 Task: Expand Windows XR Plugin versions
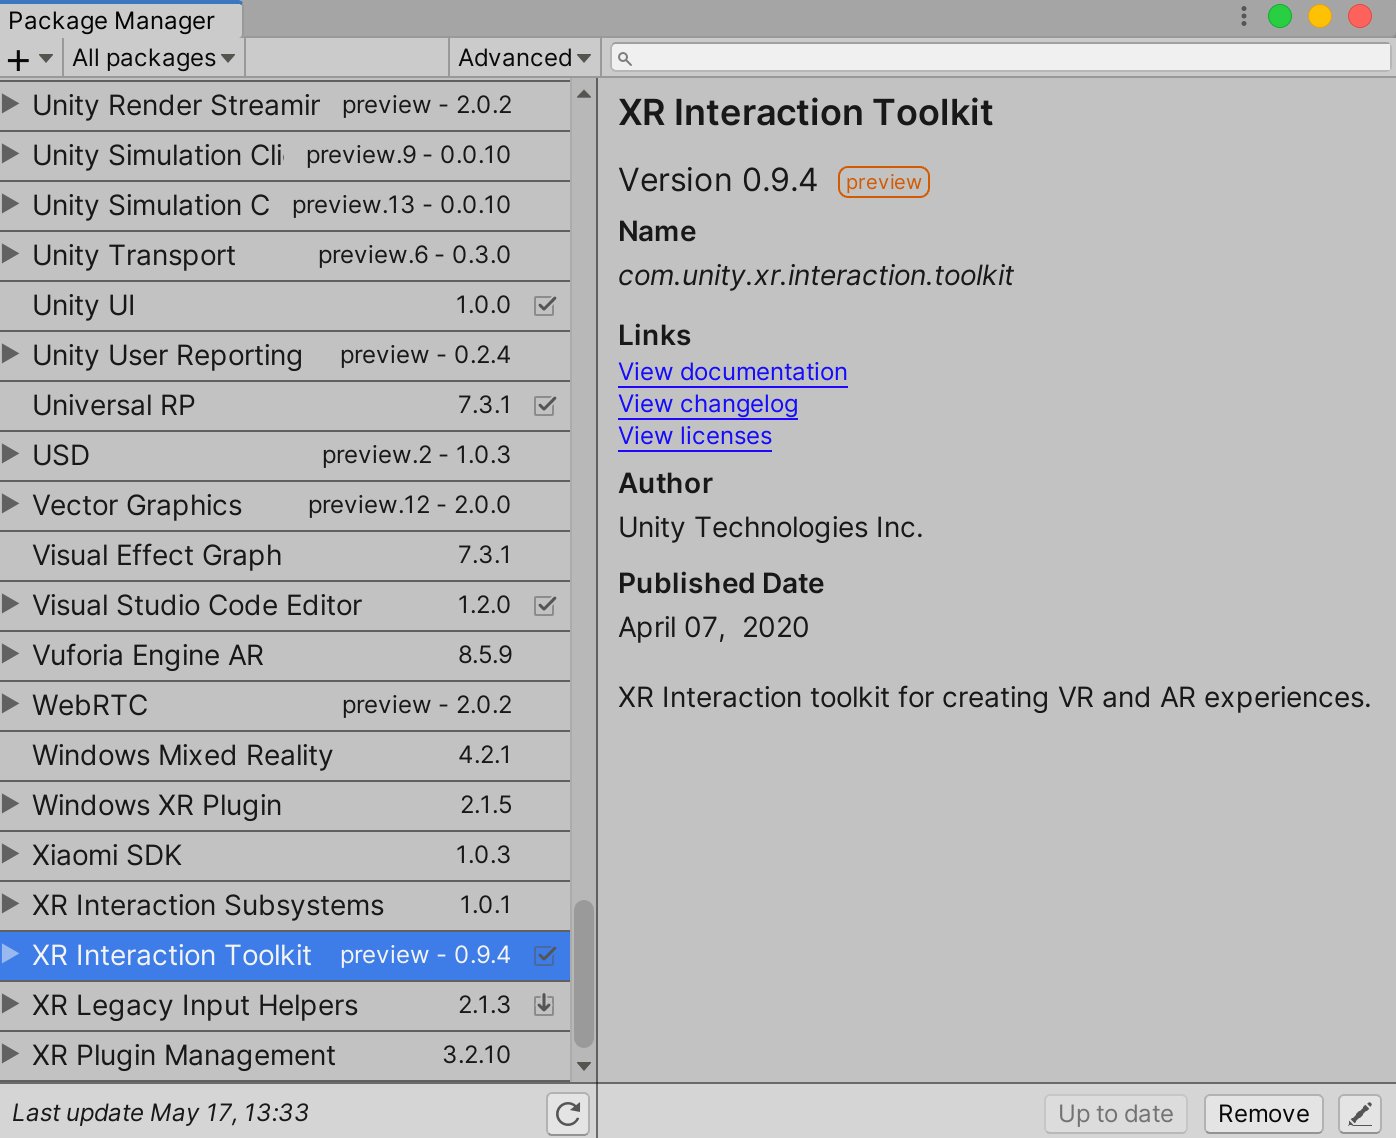[11, 803]
